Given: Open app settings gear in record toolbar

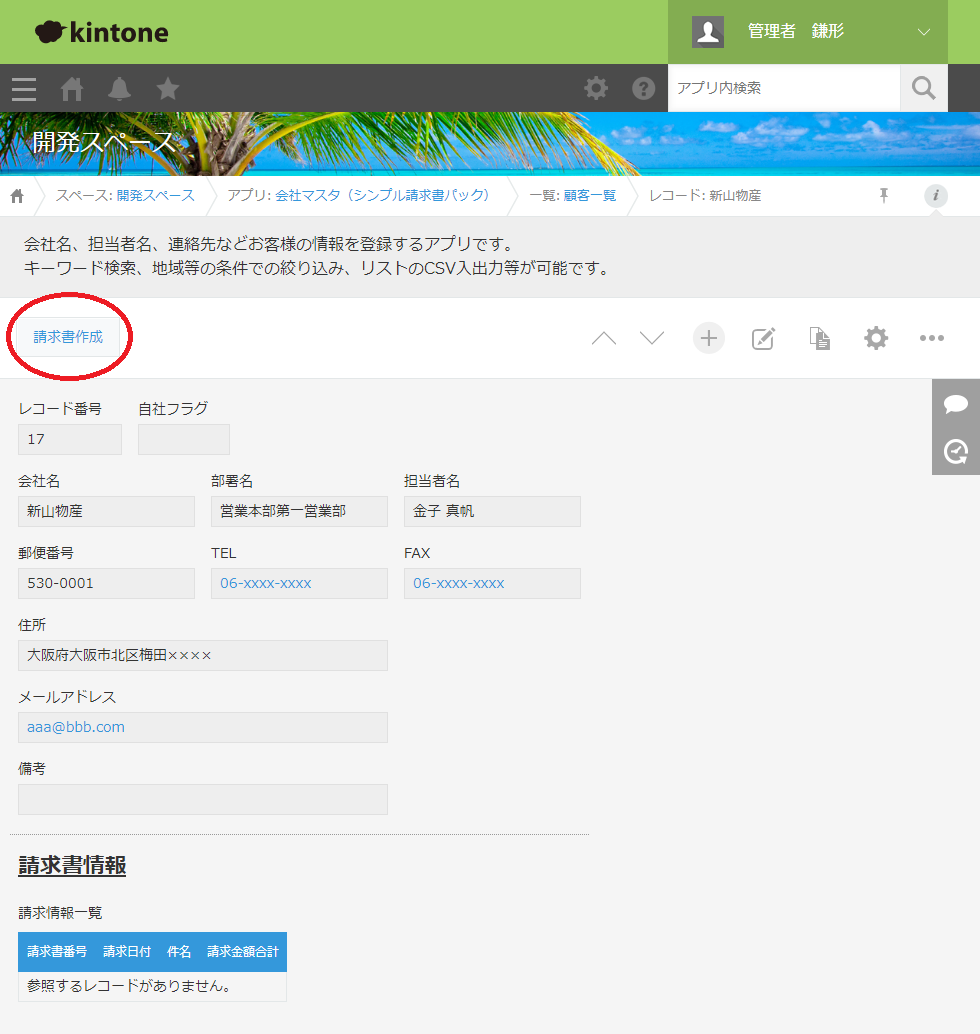Looking at the screenshot, I should pyautogui.click(x=876, y=338).
